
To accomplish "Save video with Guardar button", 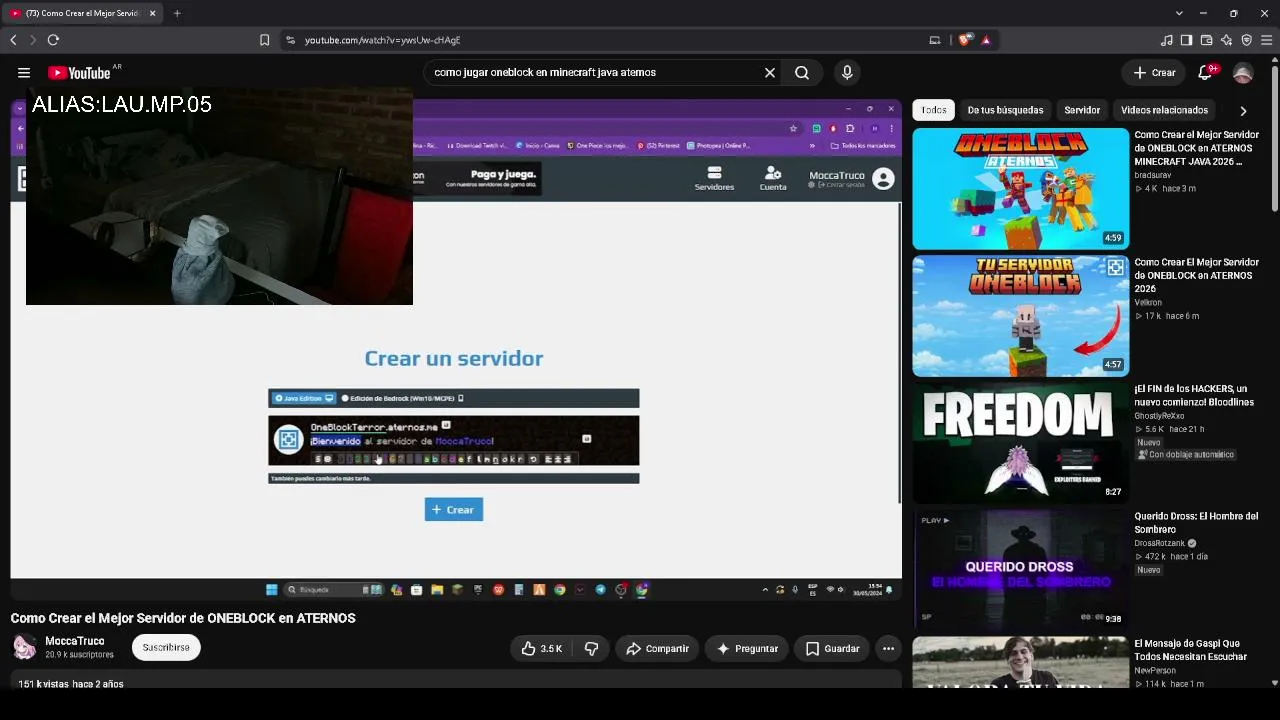I will [x=832, y=648].
